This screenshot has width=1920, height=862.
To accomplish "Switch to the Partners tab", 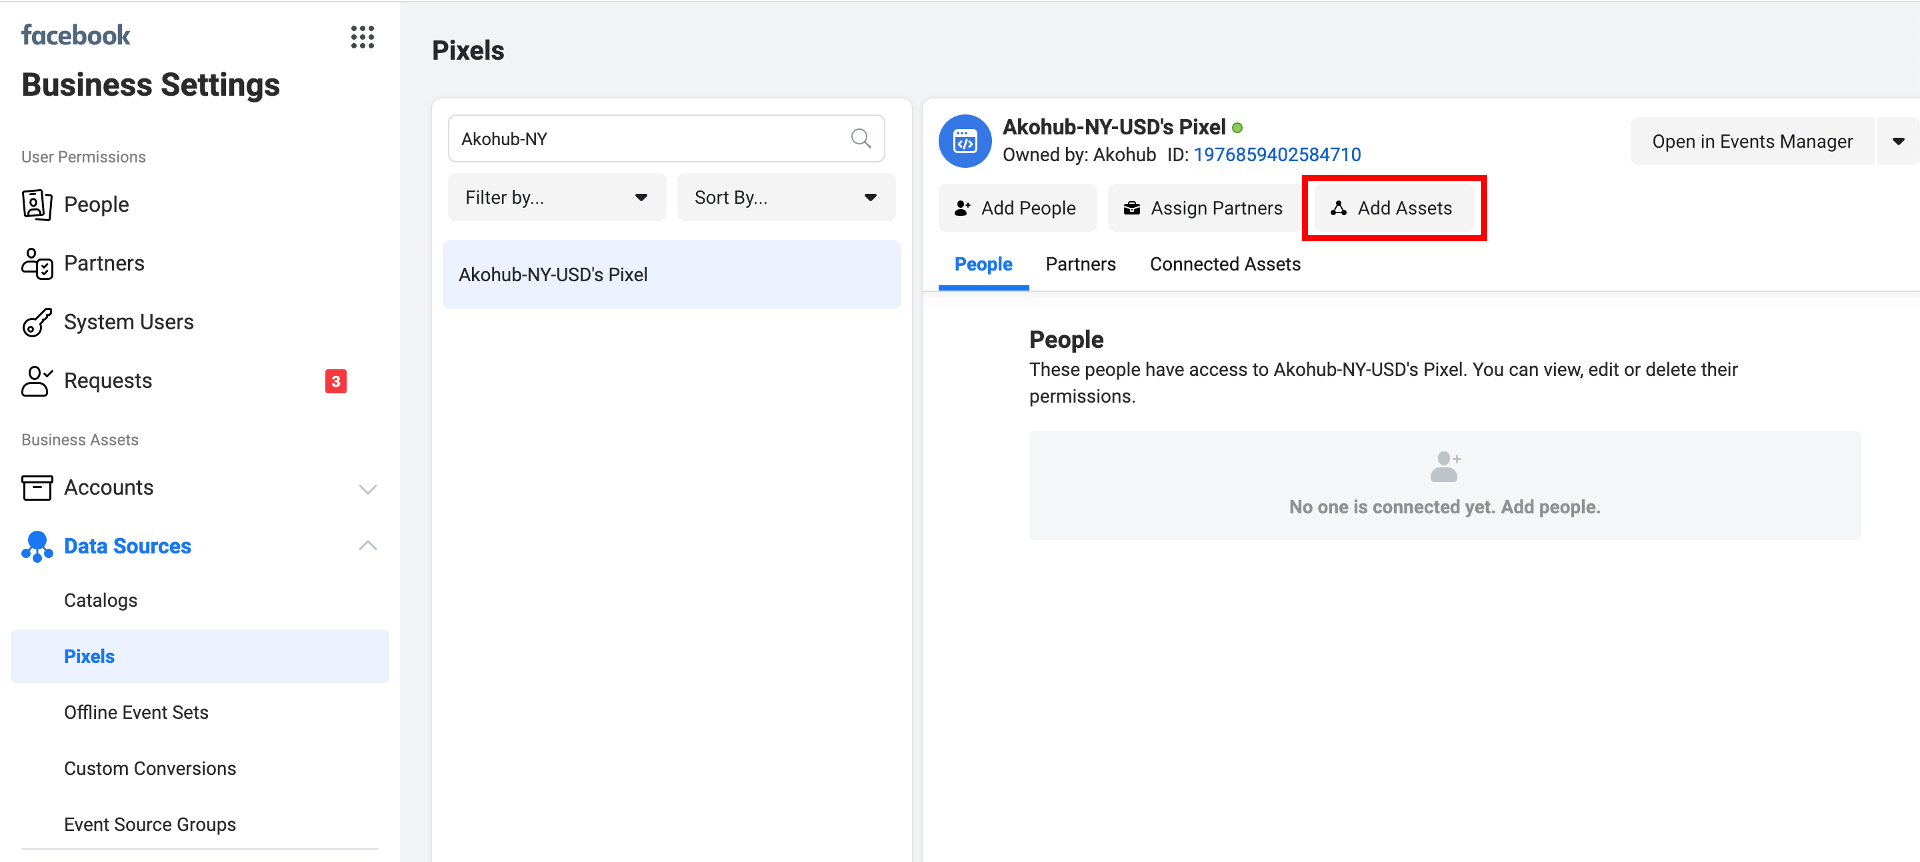I will click(x=1081, y=264).
